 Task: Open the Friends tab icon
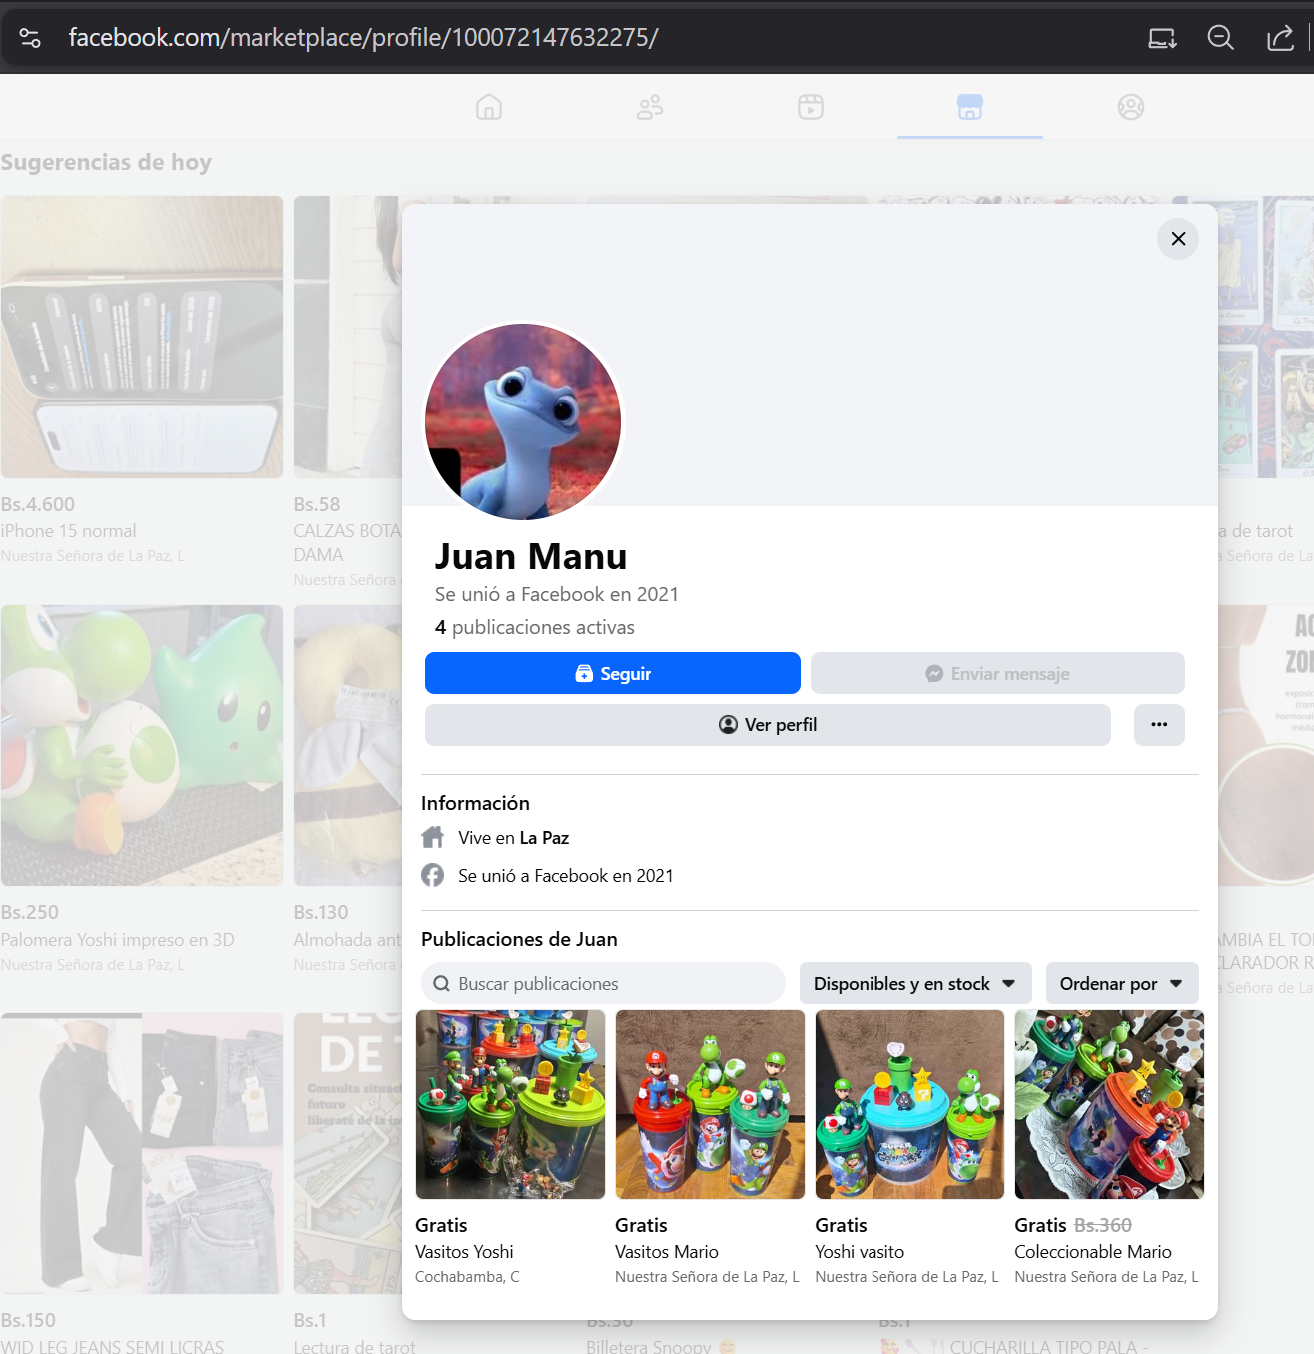(x=650, y=107)
